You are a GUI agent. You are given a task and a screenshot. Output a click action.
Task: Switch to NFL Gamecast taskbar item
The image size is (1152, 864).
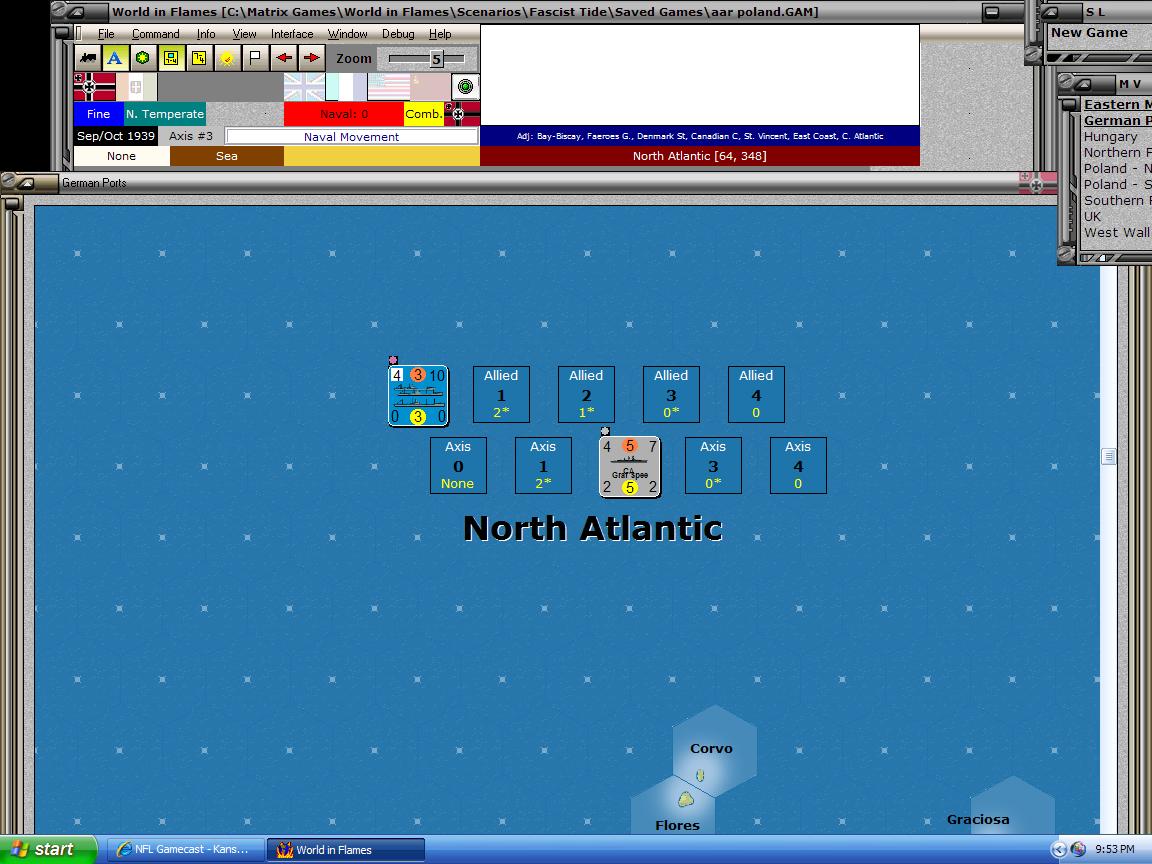click(186, 849)
